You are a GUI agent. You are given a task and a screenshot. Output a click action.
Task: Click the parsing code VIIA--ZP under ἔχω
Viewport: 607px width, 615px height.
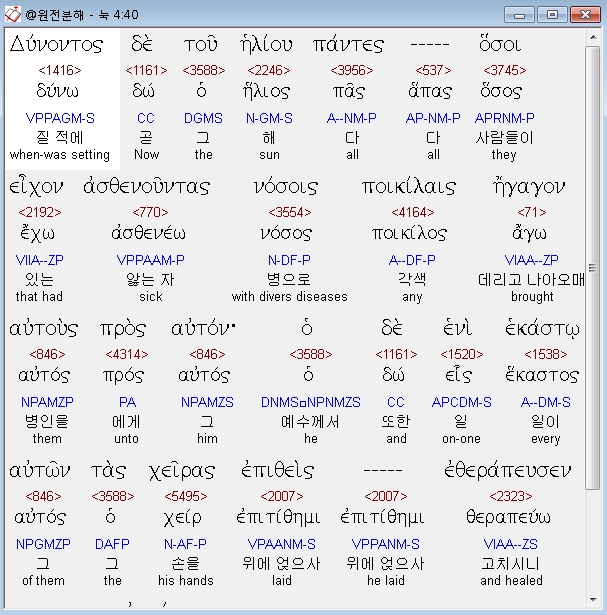(39, 260)
